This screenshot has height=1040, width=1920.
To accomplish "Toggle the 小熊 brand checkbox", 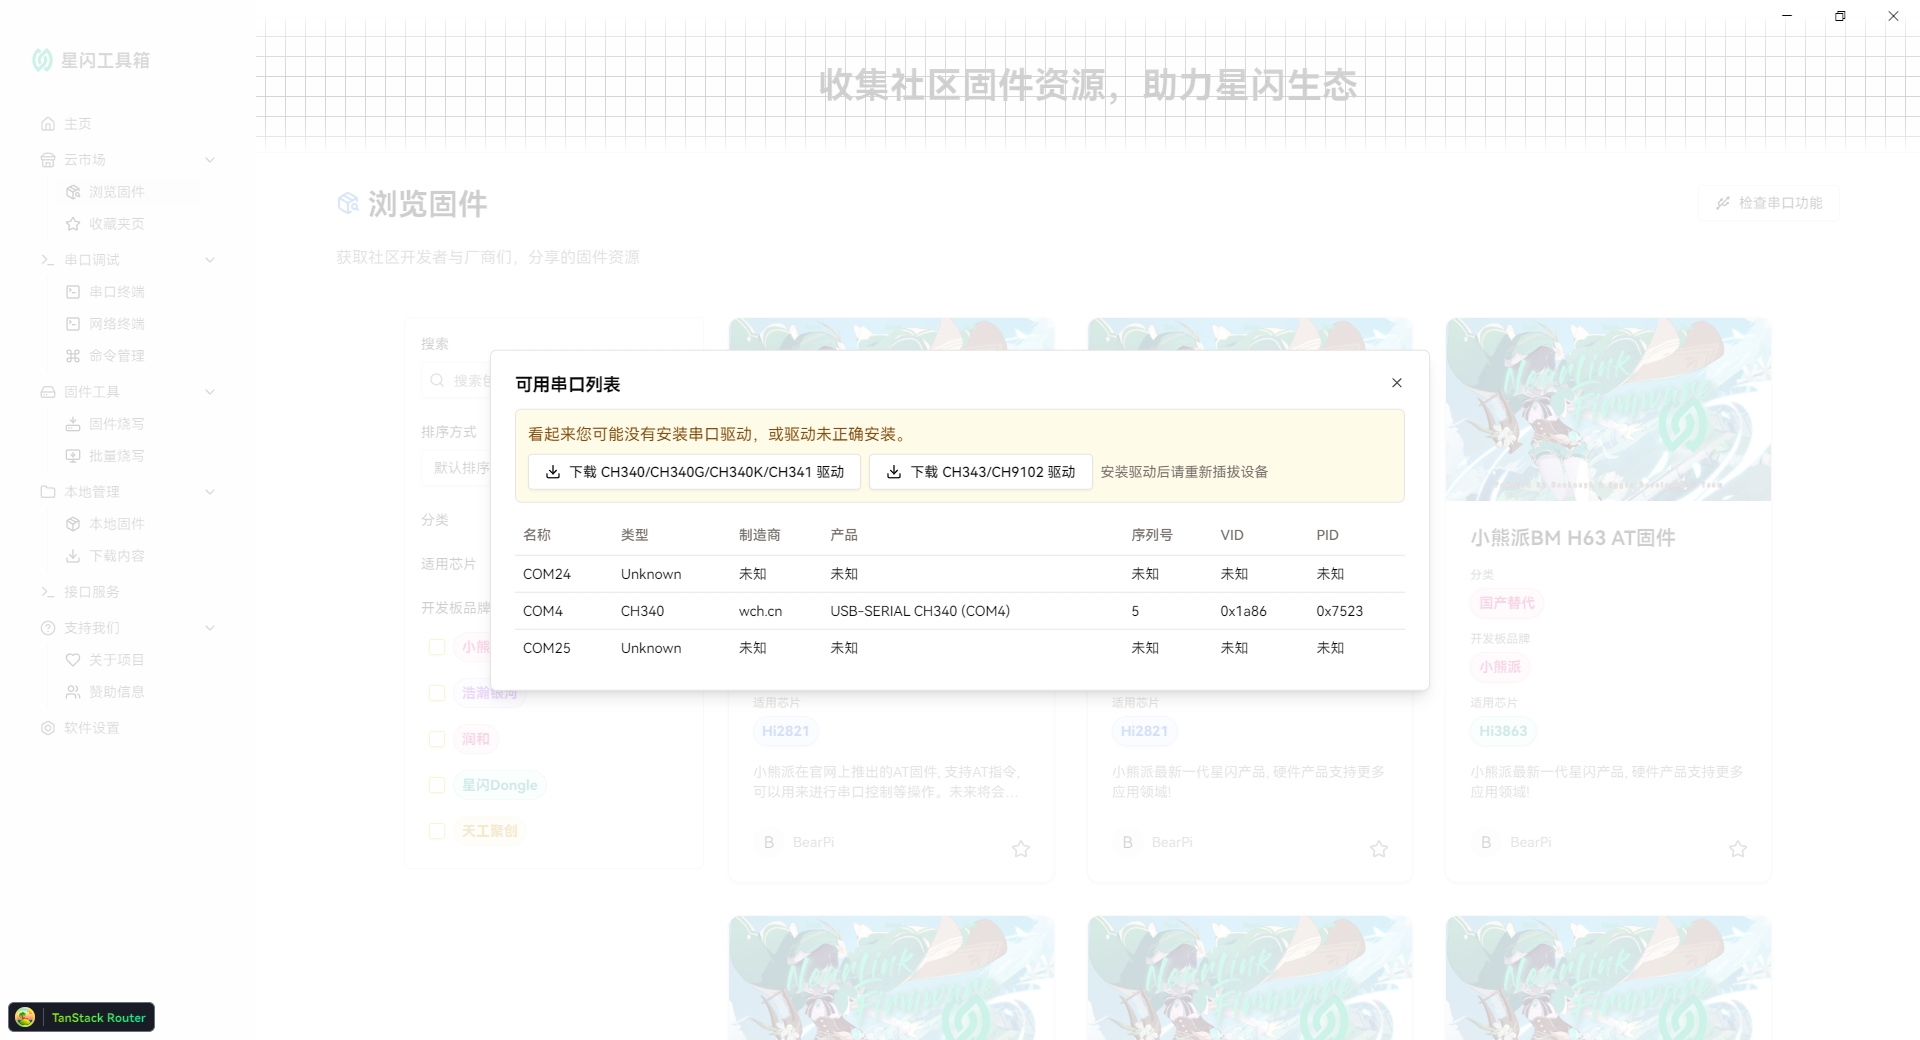I will tap(437, 647).
